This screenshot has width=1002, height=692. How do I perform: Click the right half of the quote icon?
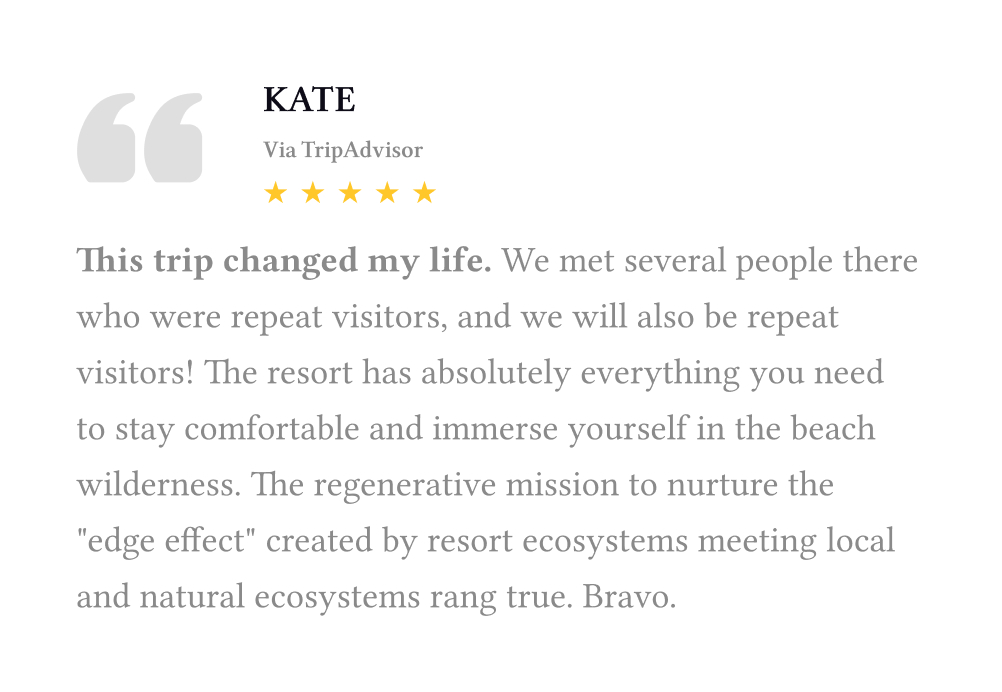pos(173,137)
